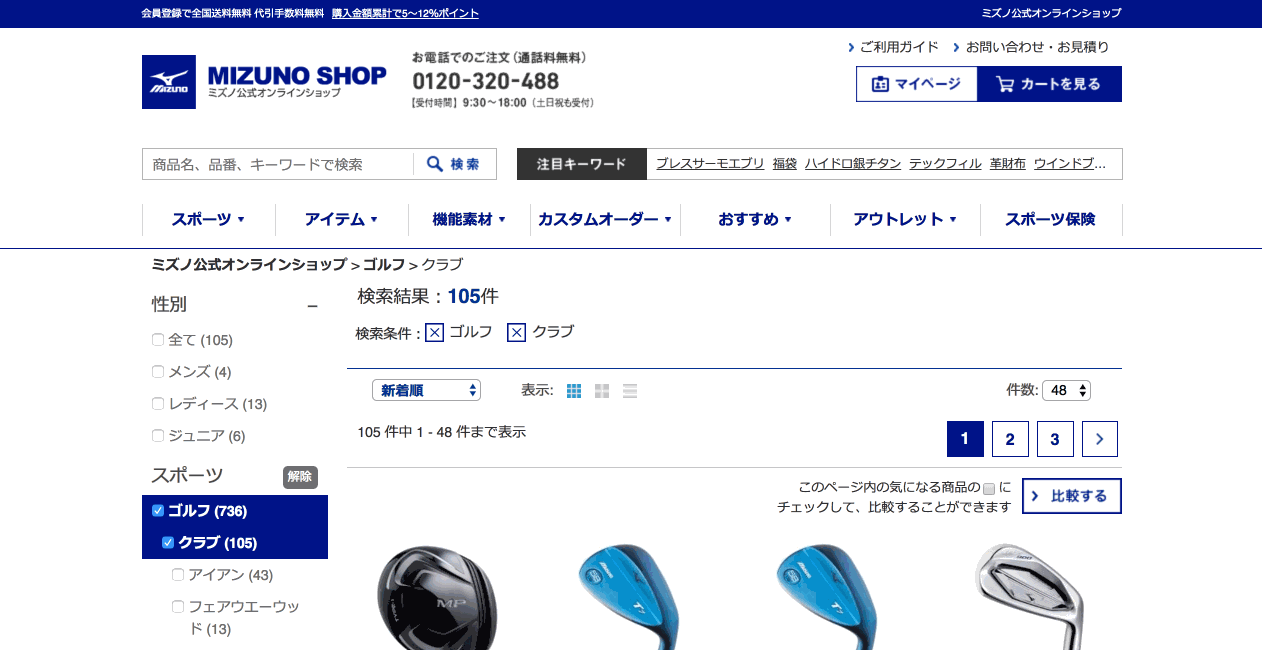Remove the クラブ search condition
This screenshot has height=650, width=1262.
[516, 332]
